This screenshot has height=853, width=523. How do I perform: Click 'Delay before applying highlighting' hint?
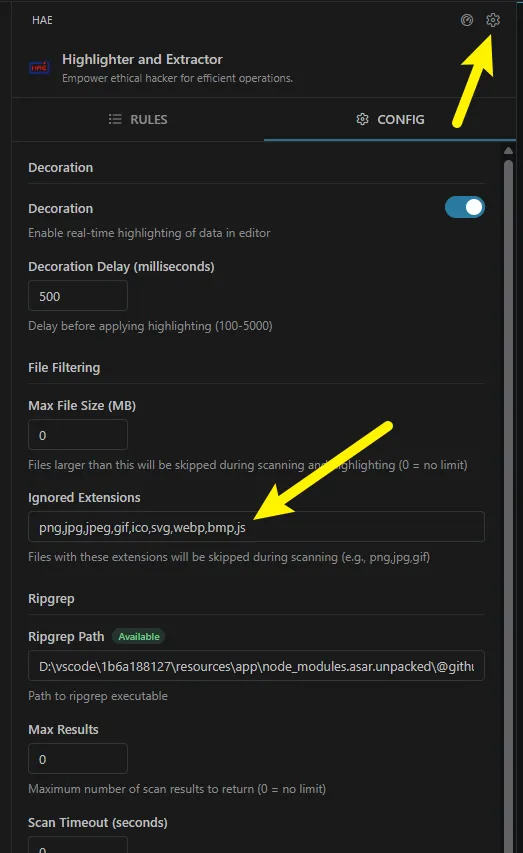[x=150, y=326]
